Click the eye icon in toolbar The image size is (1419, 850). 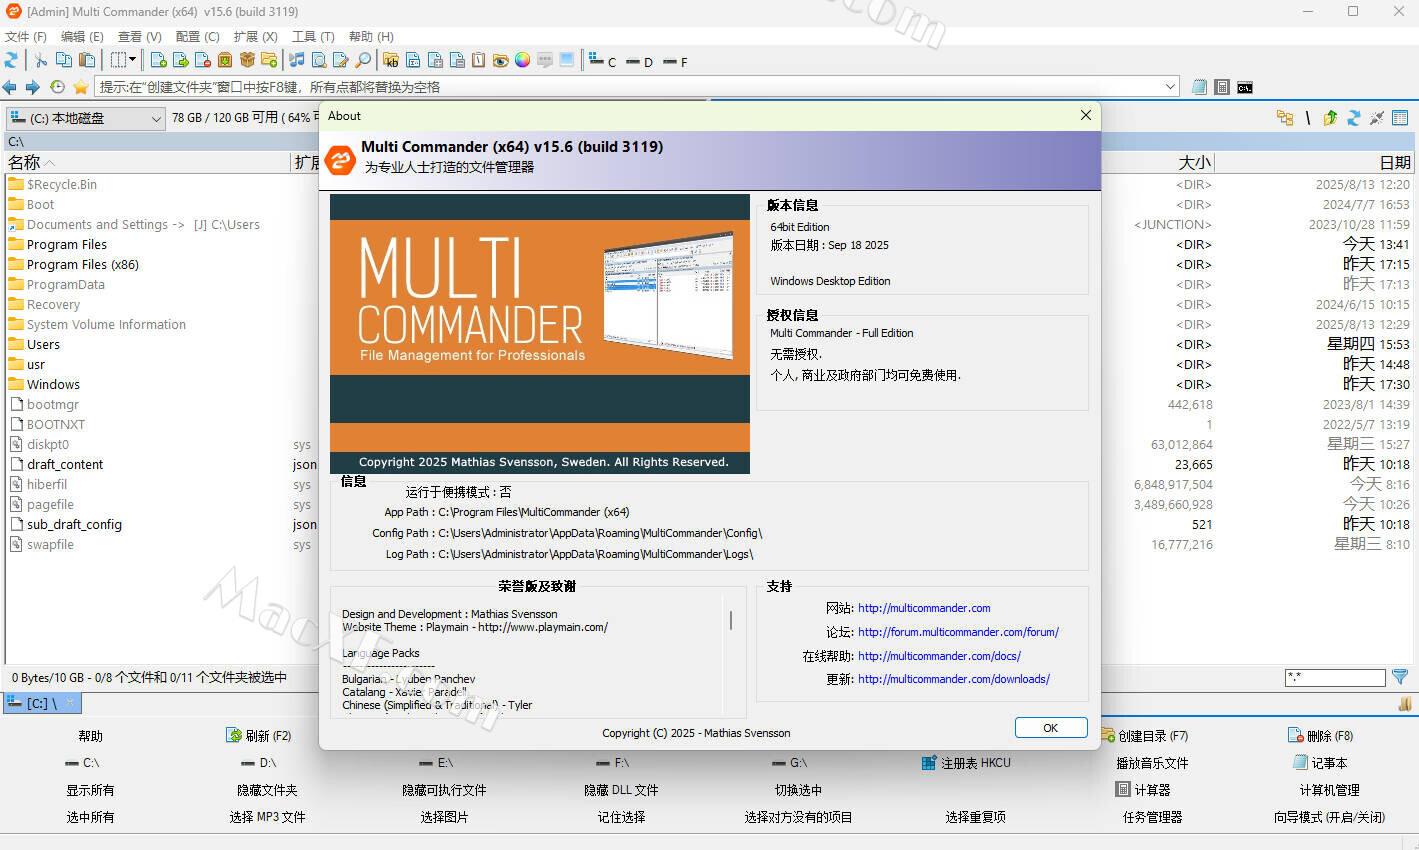(500, 60)
